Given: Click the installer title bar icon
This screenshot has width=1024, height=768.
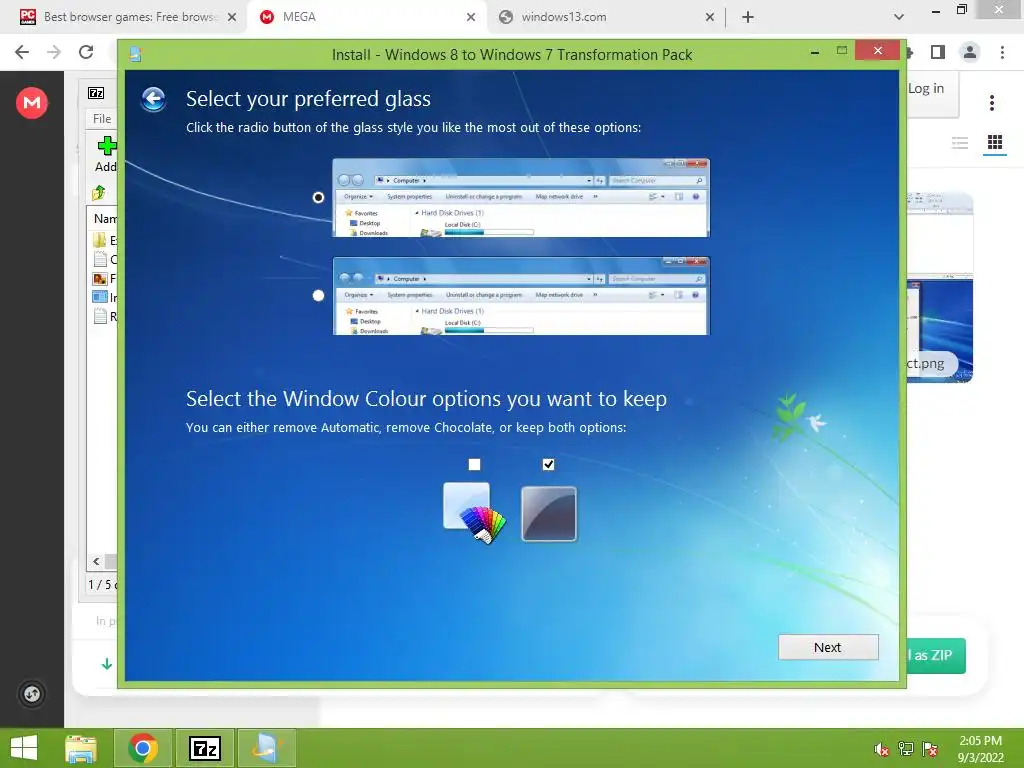Looking at the screenshot, I should coord(136,54).
